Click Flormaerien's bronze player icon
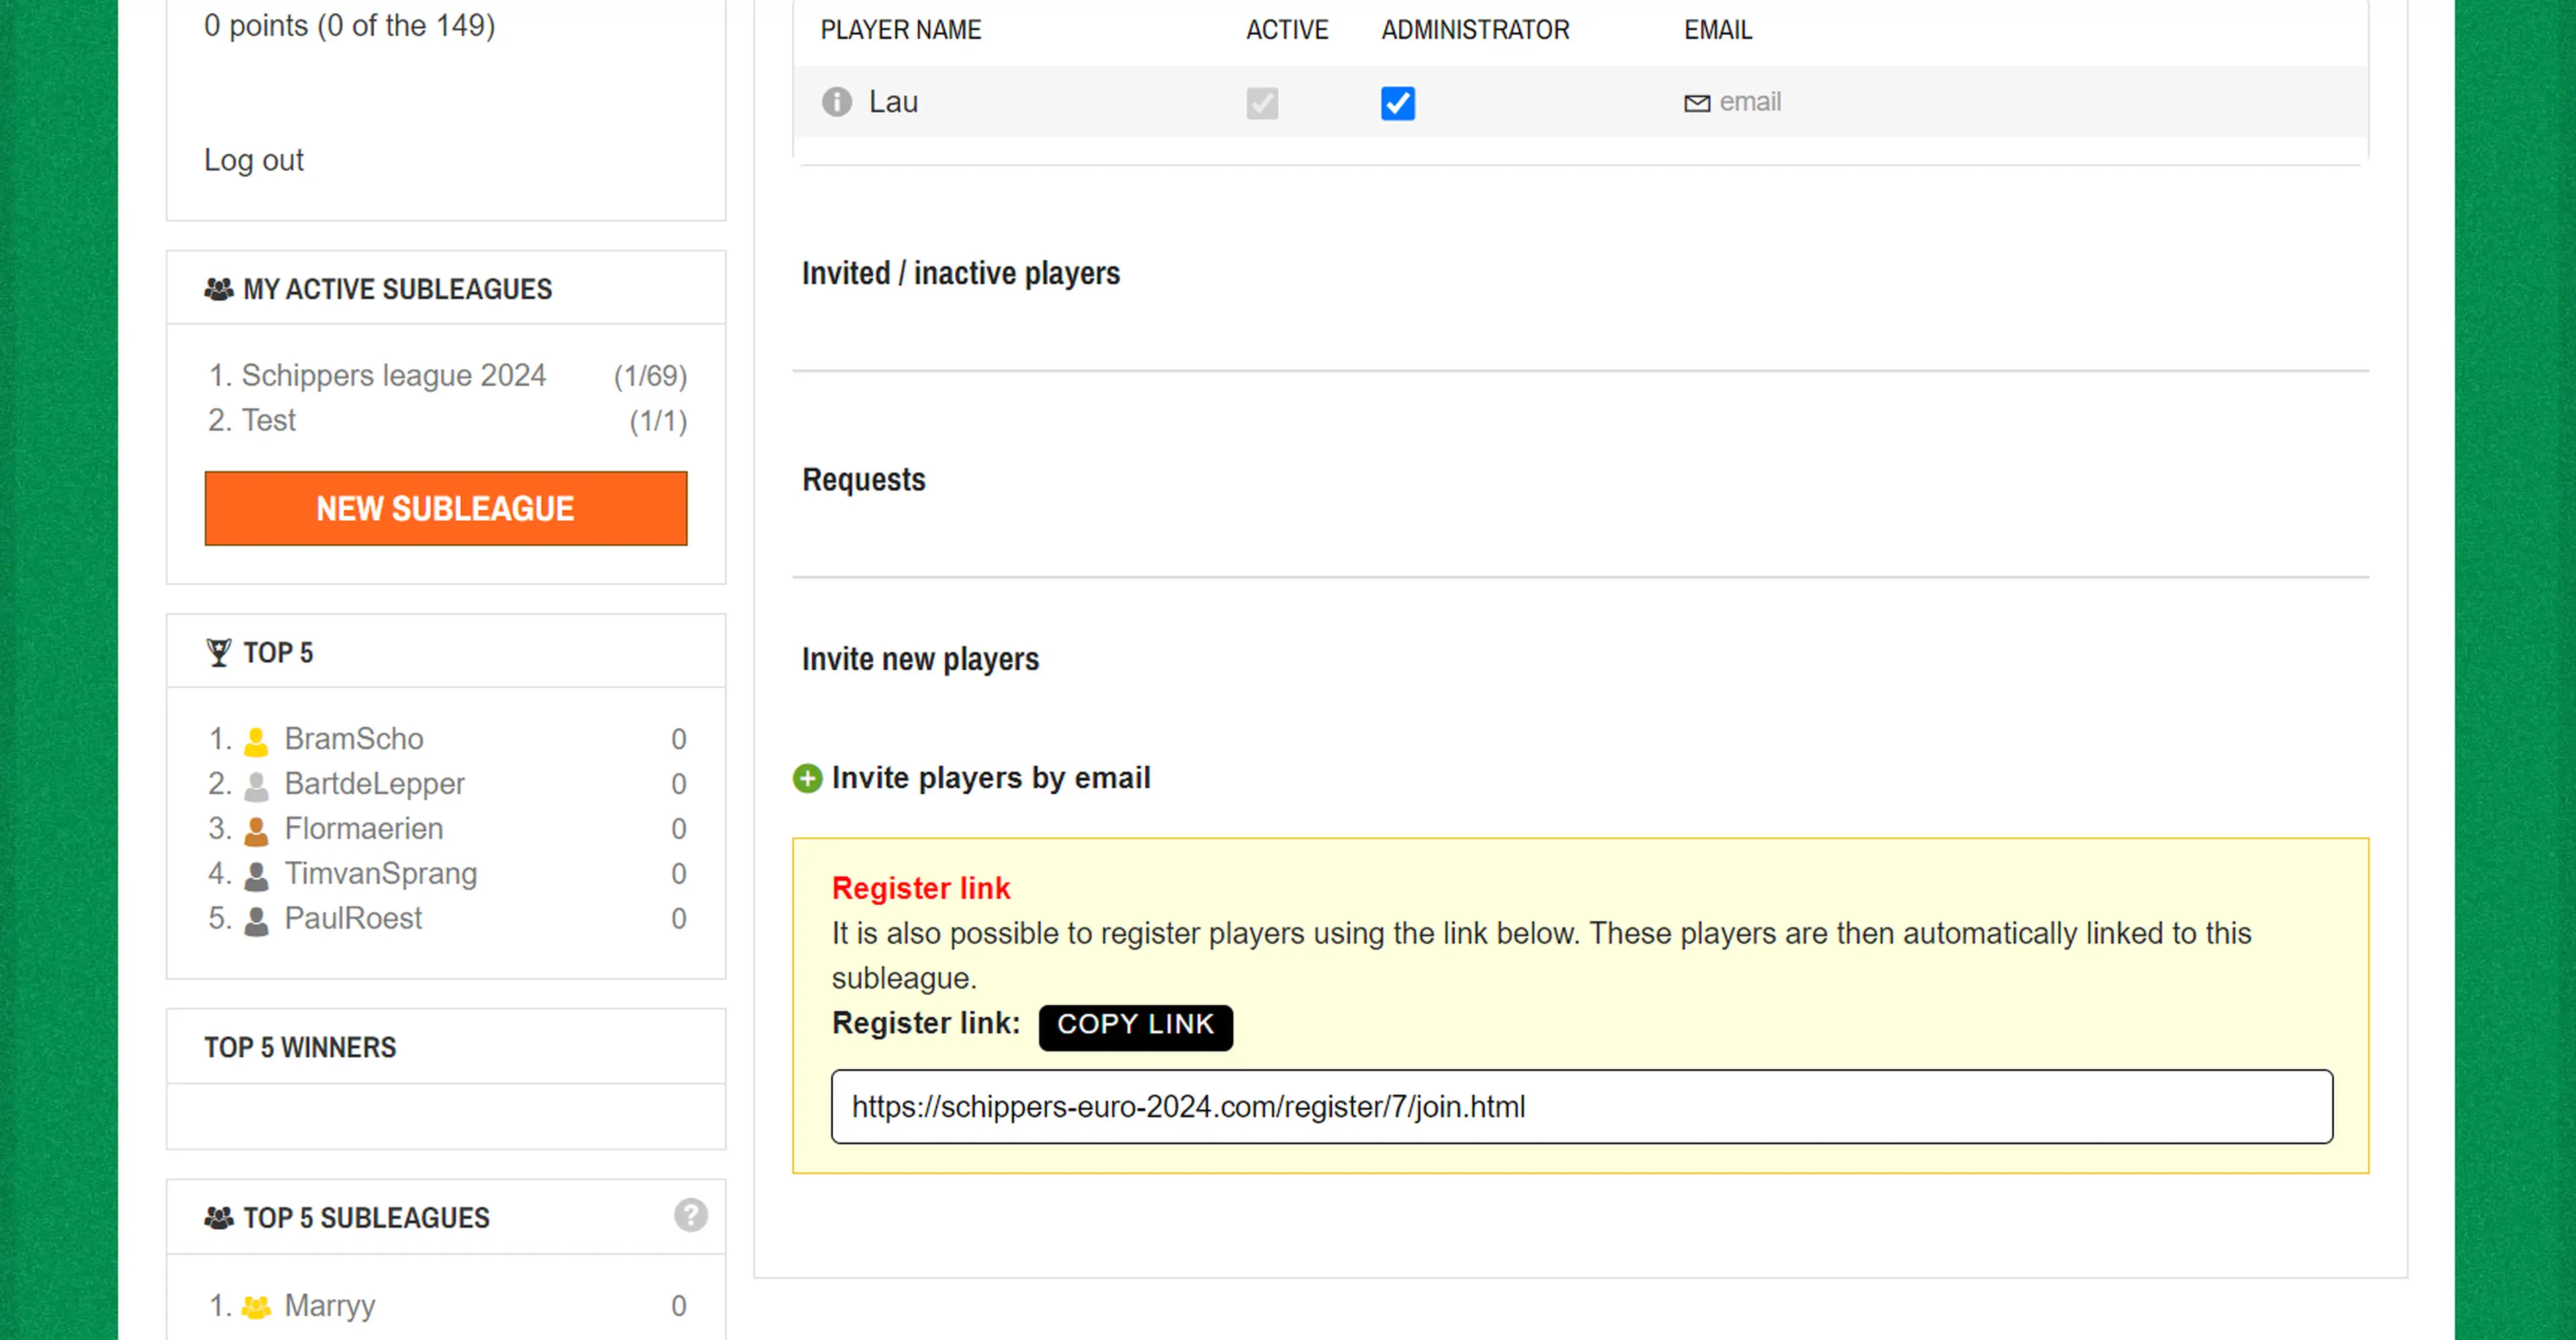Image resolution: width=2576 pixels, height=1340 pixels. coord(256,830)
